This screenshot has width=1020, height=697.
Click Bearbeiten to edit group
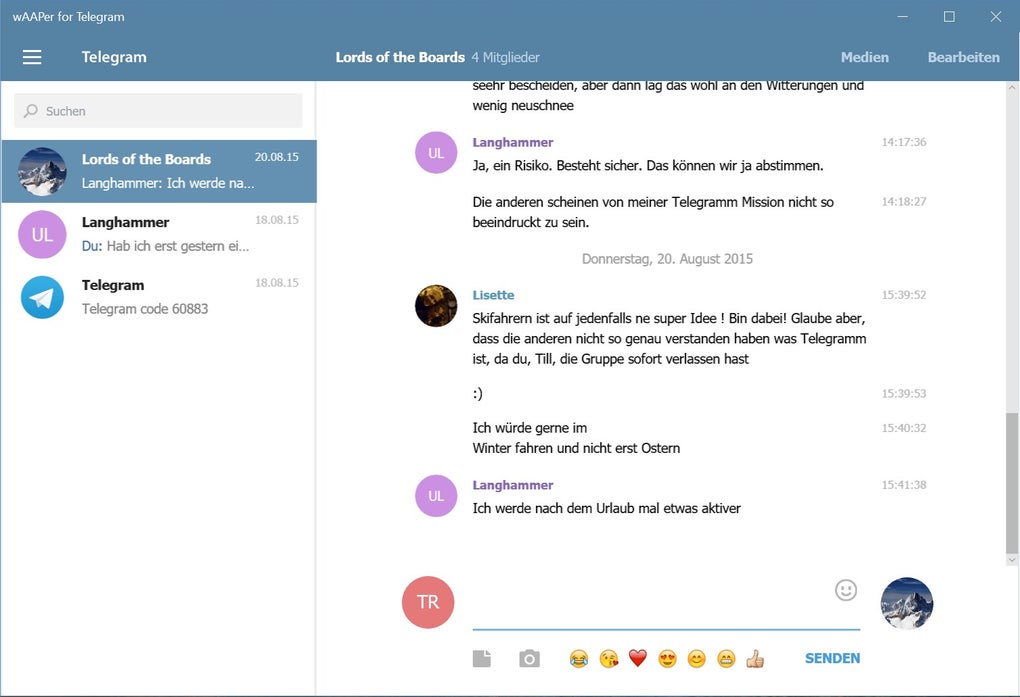pos(963,57)
